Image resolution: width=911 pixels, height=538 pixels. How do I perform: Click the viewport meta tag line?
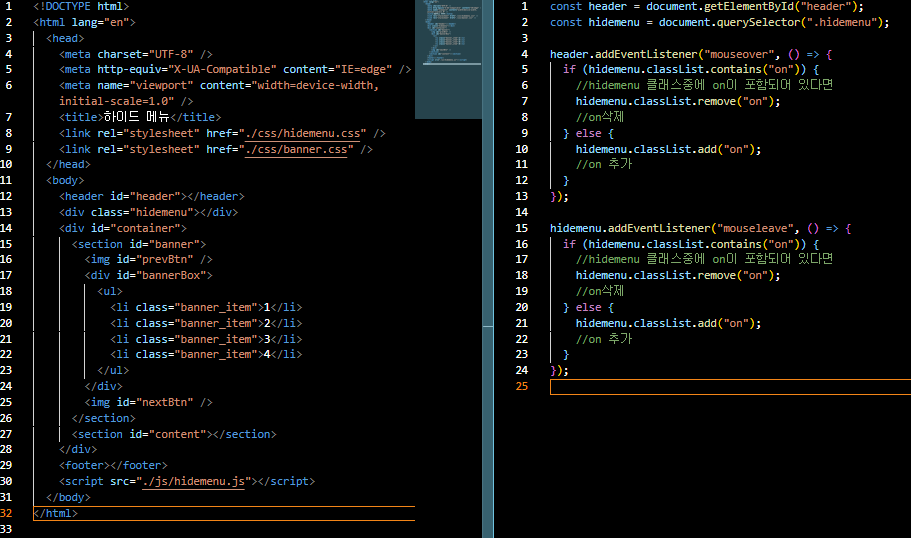219,85
